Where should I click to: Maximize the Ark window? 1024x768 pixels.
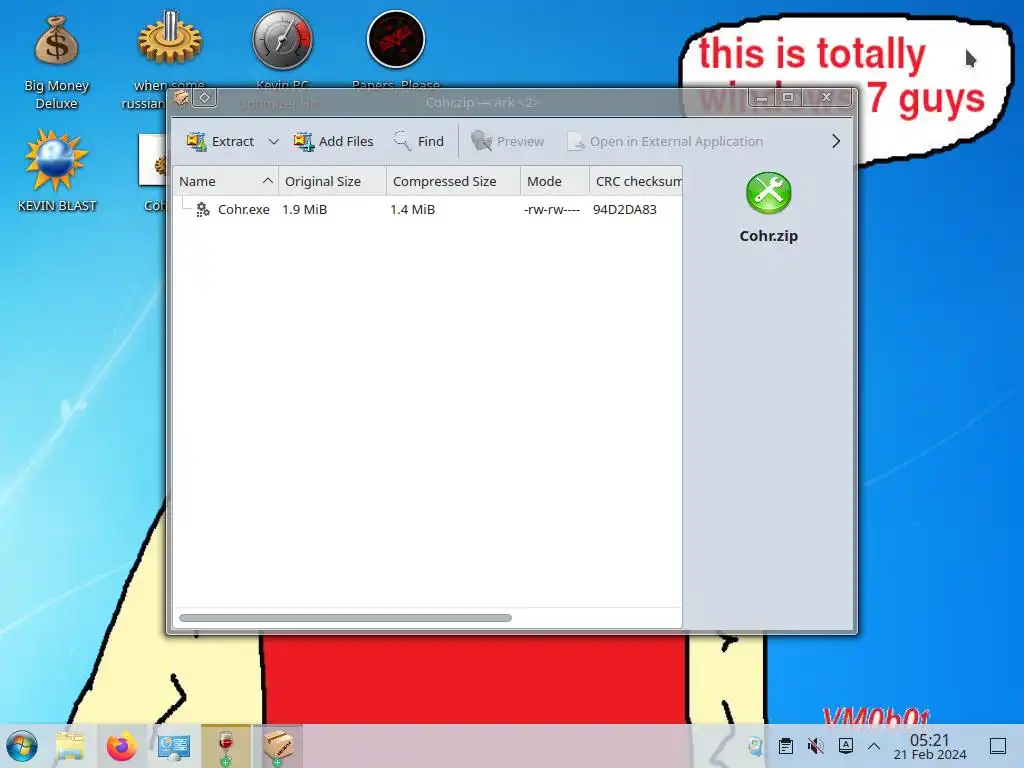pos(788,97)
